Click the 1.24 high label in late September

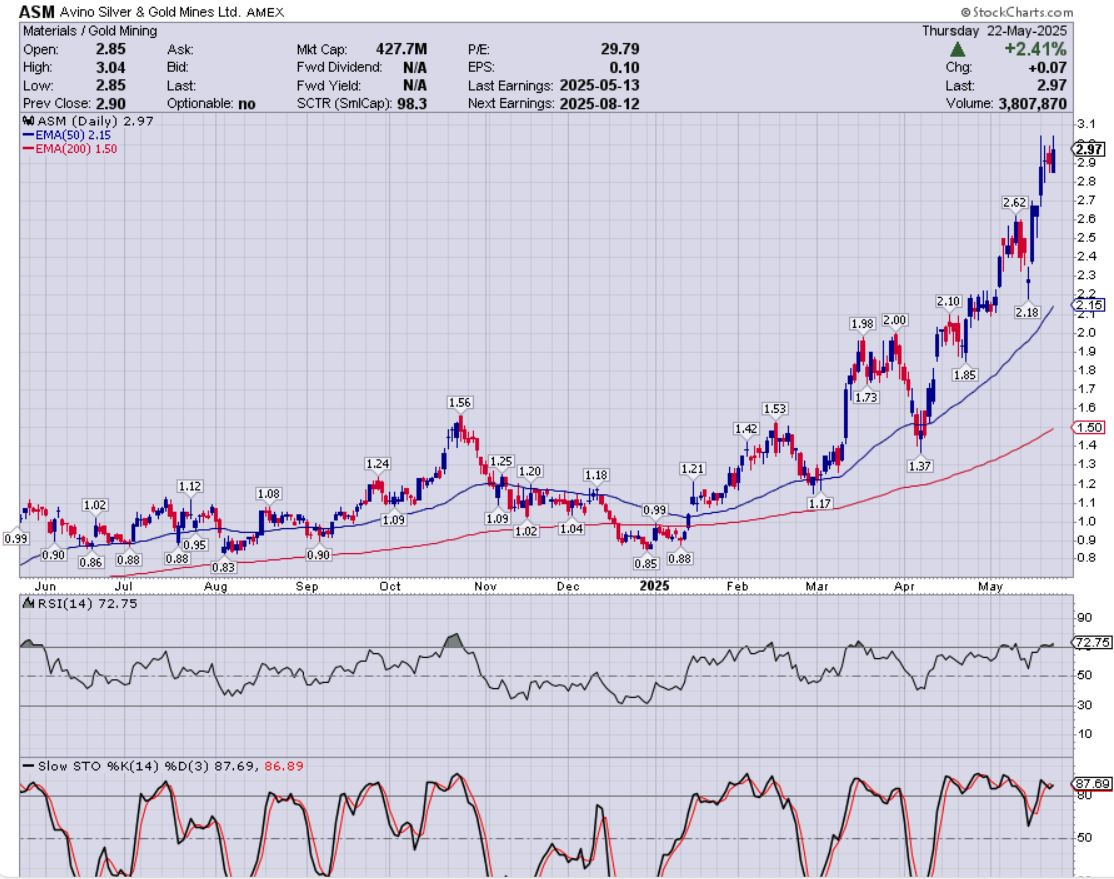point(377,463)
